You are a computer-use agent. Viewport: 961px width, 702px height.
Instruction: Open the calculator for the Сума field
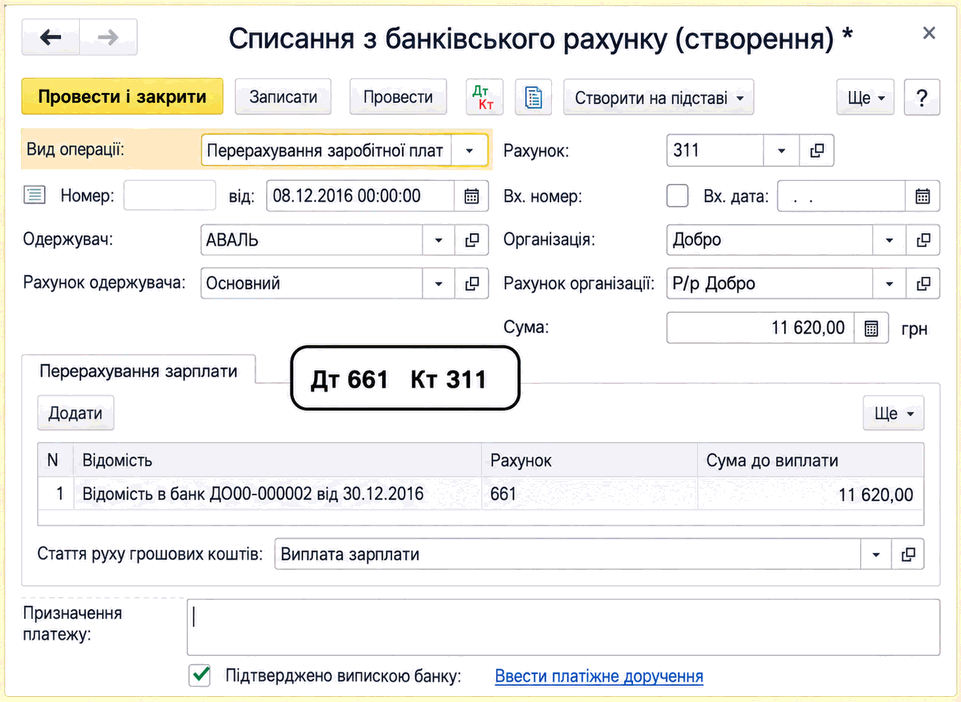(871, 328)
